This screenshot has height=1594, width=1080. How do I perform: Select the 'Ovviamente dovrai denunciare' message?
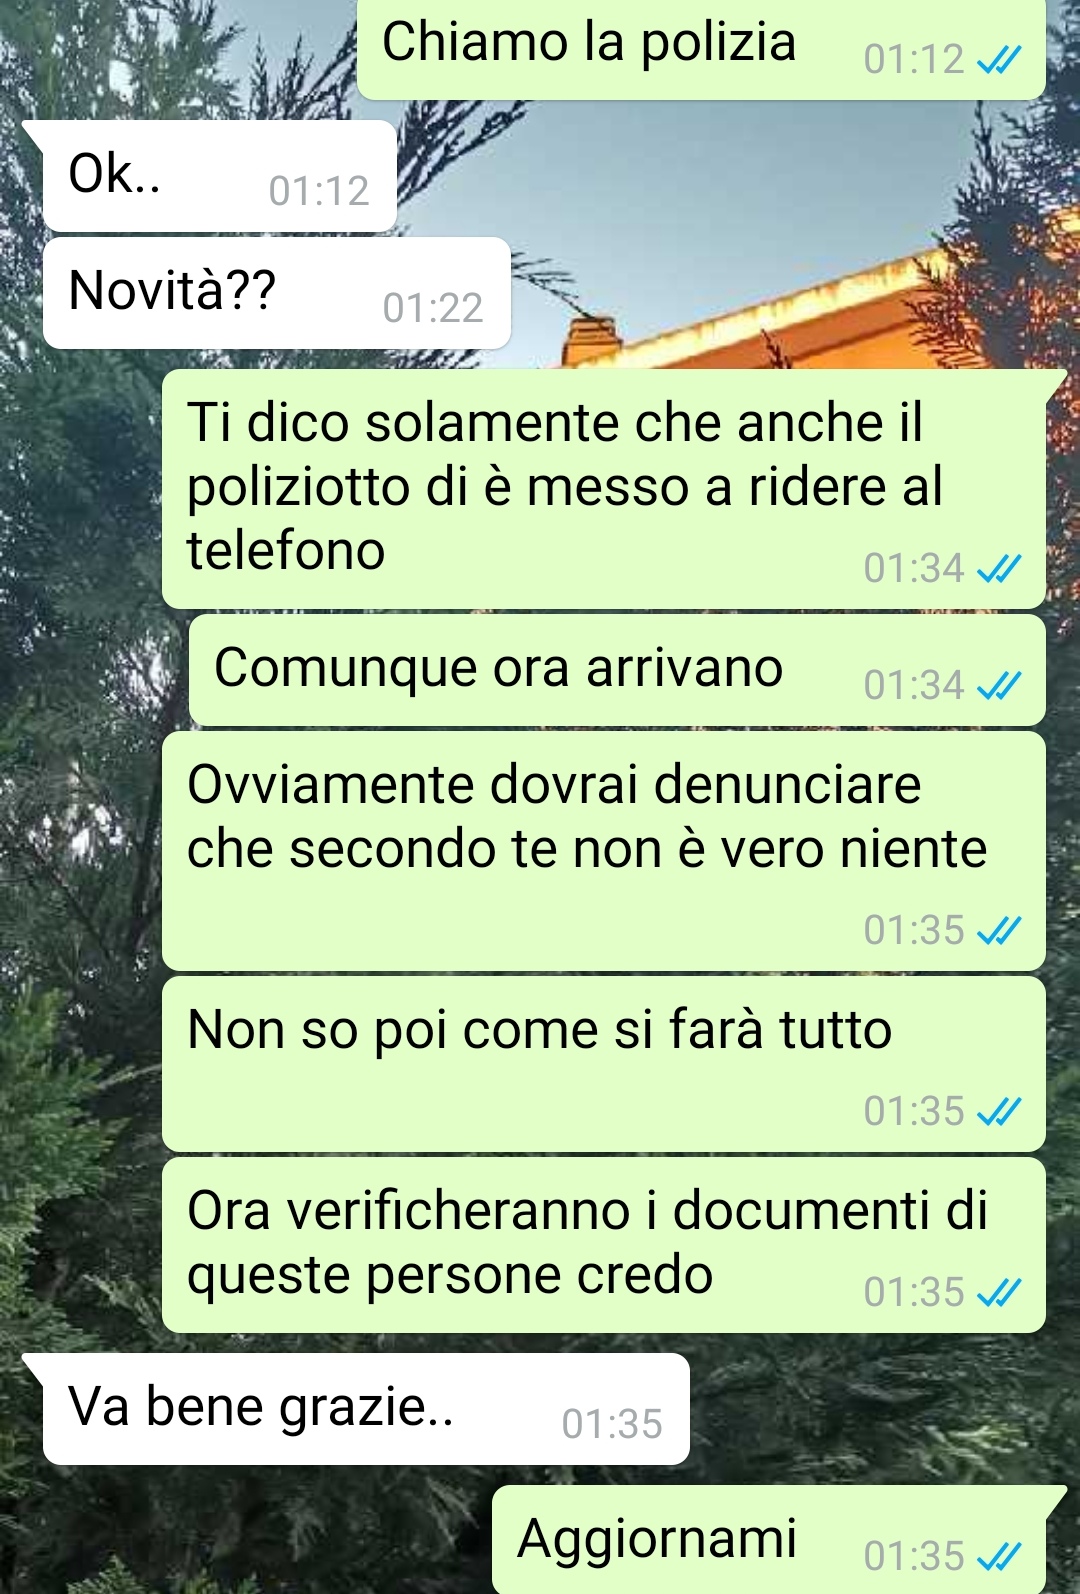pos(604,851)
